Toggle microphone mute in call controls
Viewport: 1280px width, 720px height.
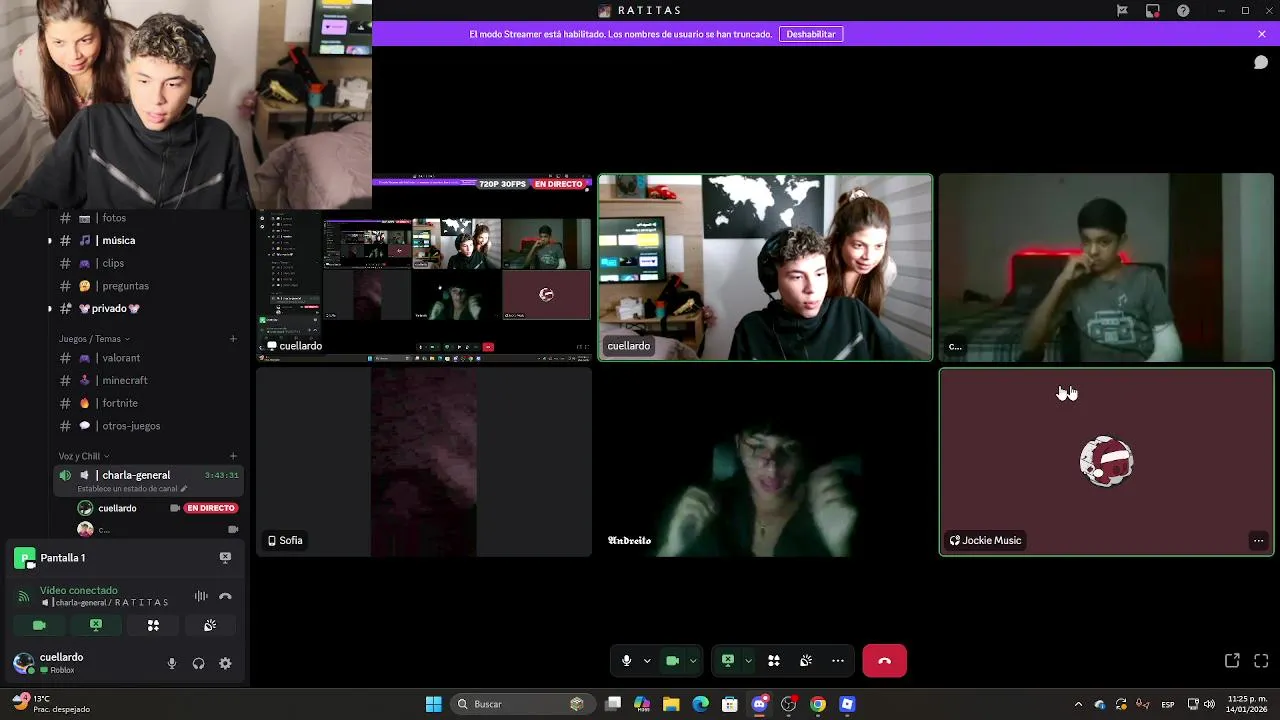(x=627, y=661)
